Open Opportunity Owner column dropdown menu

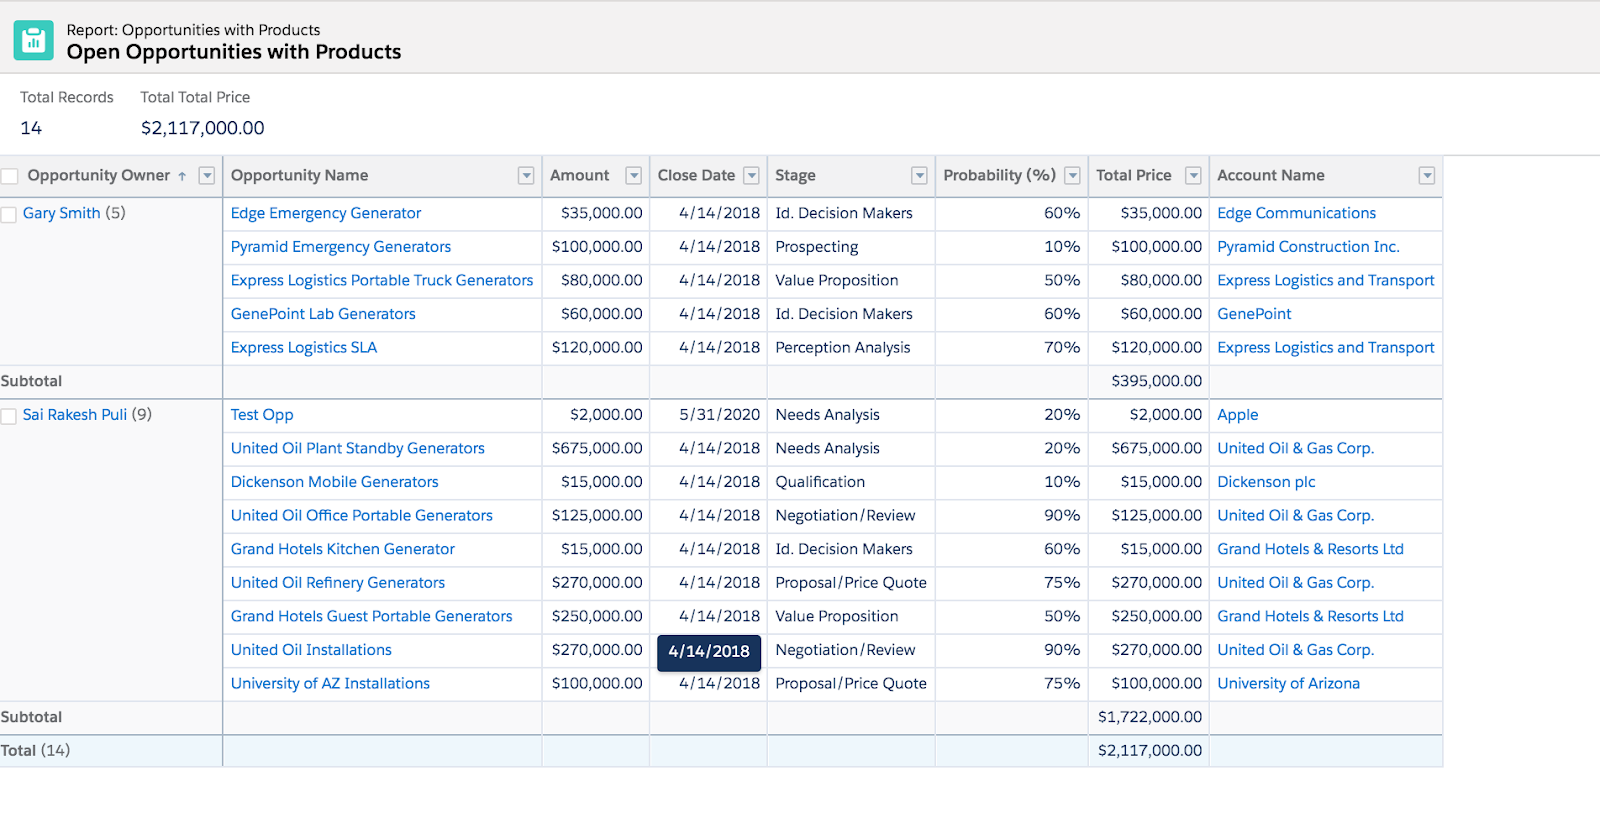click(207, 176)
